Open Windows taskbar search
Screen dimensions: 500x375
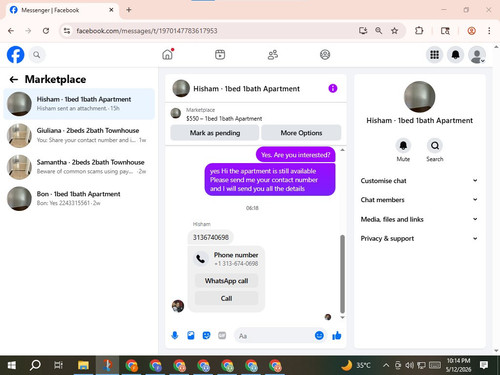point(35,365)
